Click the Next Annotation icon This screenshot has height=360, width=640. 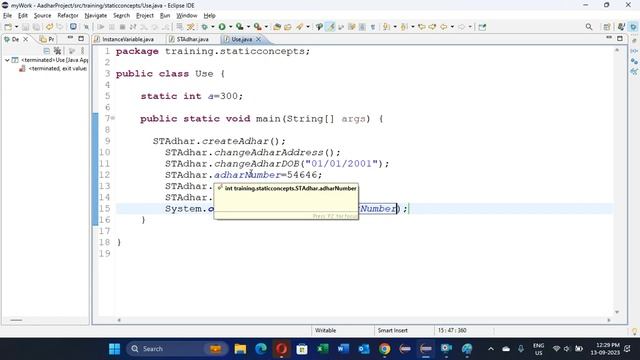[x=387, y=27]
